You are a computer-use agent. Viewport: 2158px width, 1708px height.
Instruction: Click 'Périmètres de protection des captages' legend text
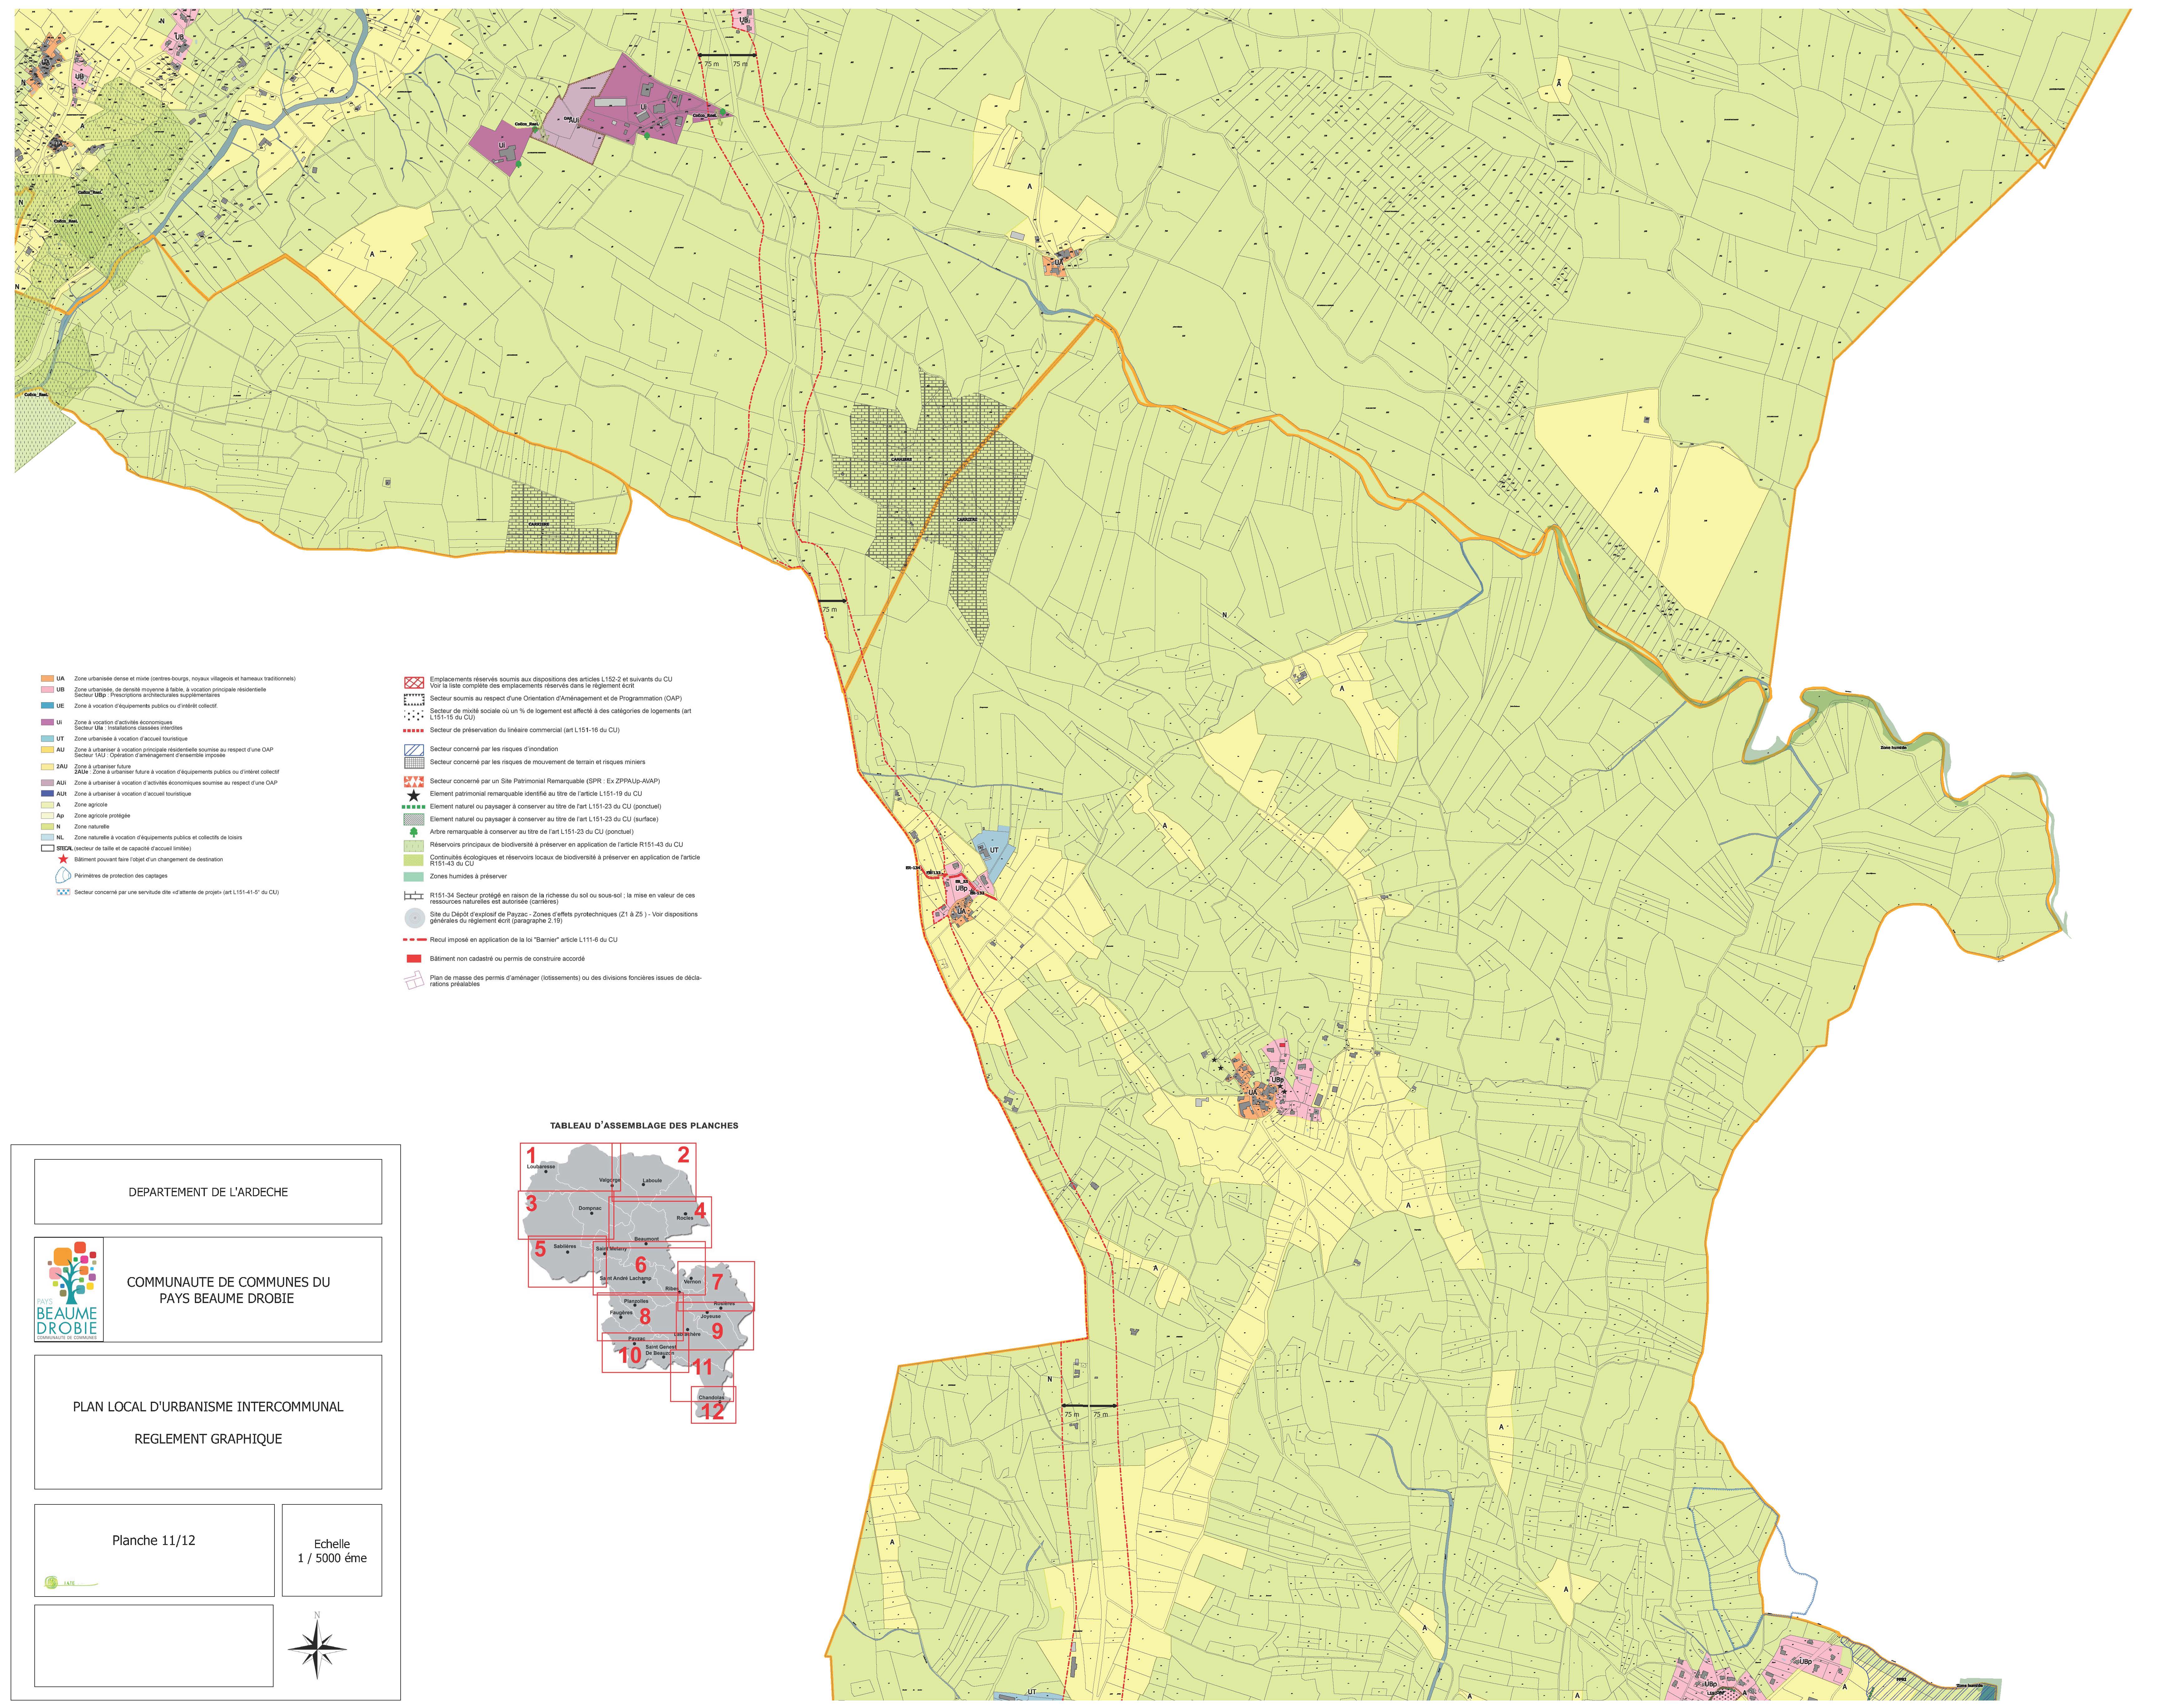click(x=121, y=876)
